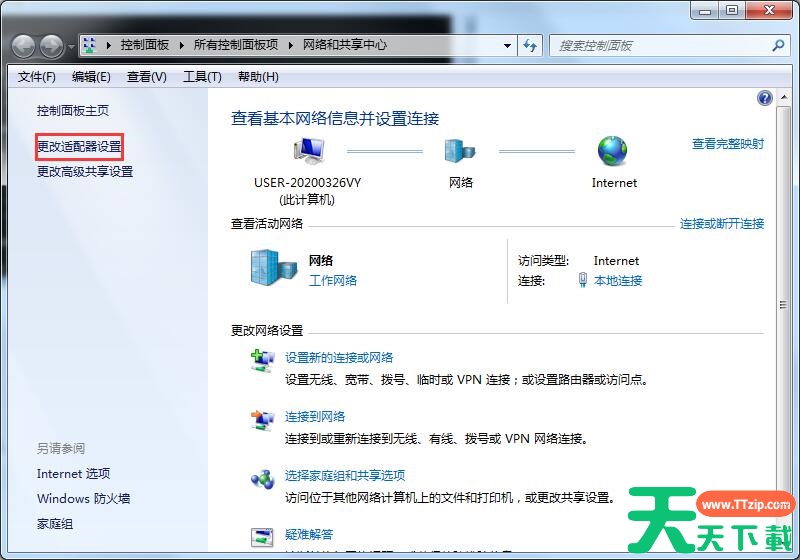The width and height of the screenshot is (800, 560).
Task: Open 更改适配器设置
Action: (79, 147)
